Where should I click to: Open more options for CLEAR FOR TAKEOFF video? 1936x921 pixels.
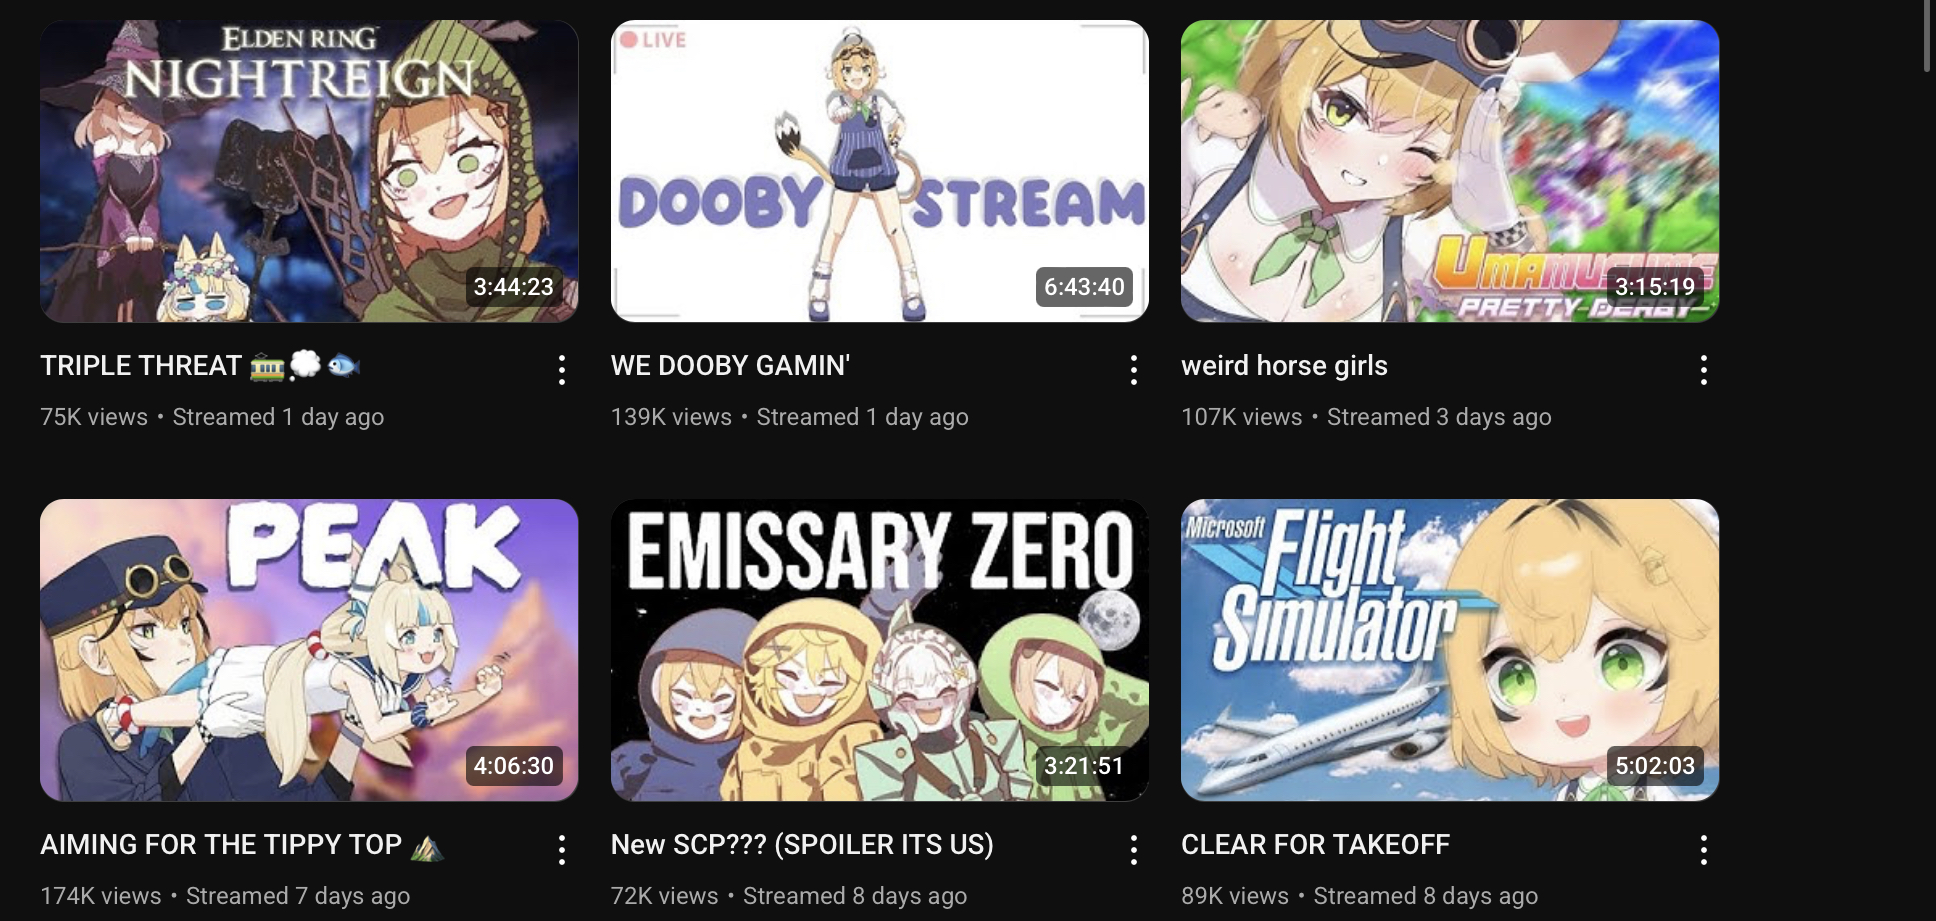click(x=1704, y=850)
